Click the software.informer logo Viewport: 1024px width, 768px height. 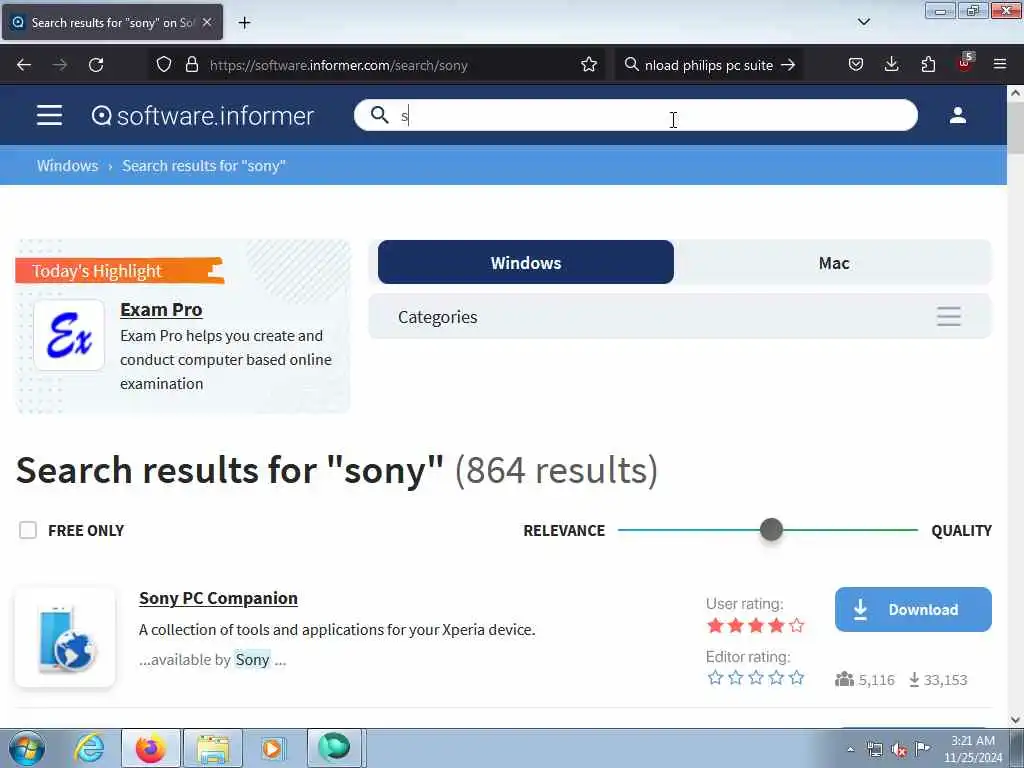pyautogui.click(x=202, y=116)
